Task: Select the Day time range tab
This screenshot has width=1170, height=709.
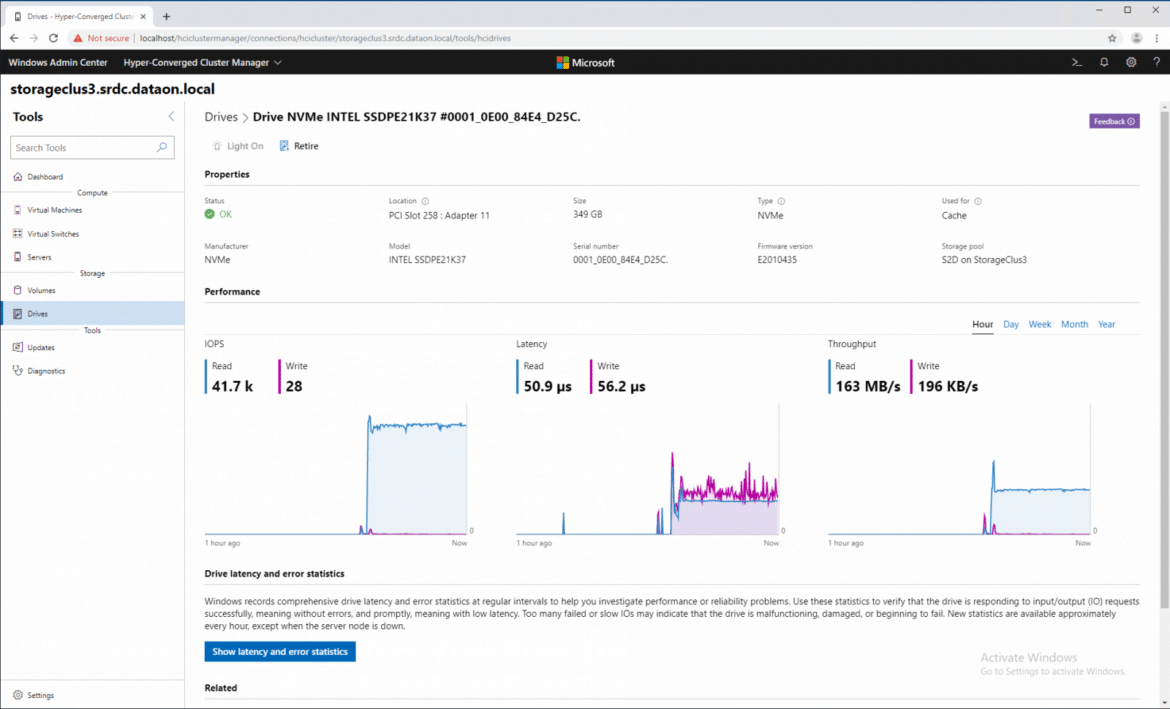Action: click(1011, 325)
